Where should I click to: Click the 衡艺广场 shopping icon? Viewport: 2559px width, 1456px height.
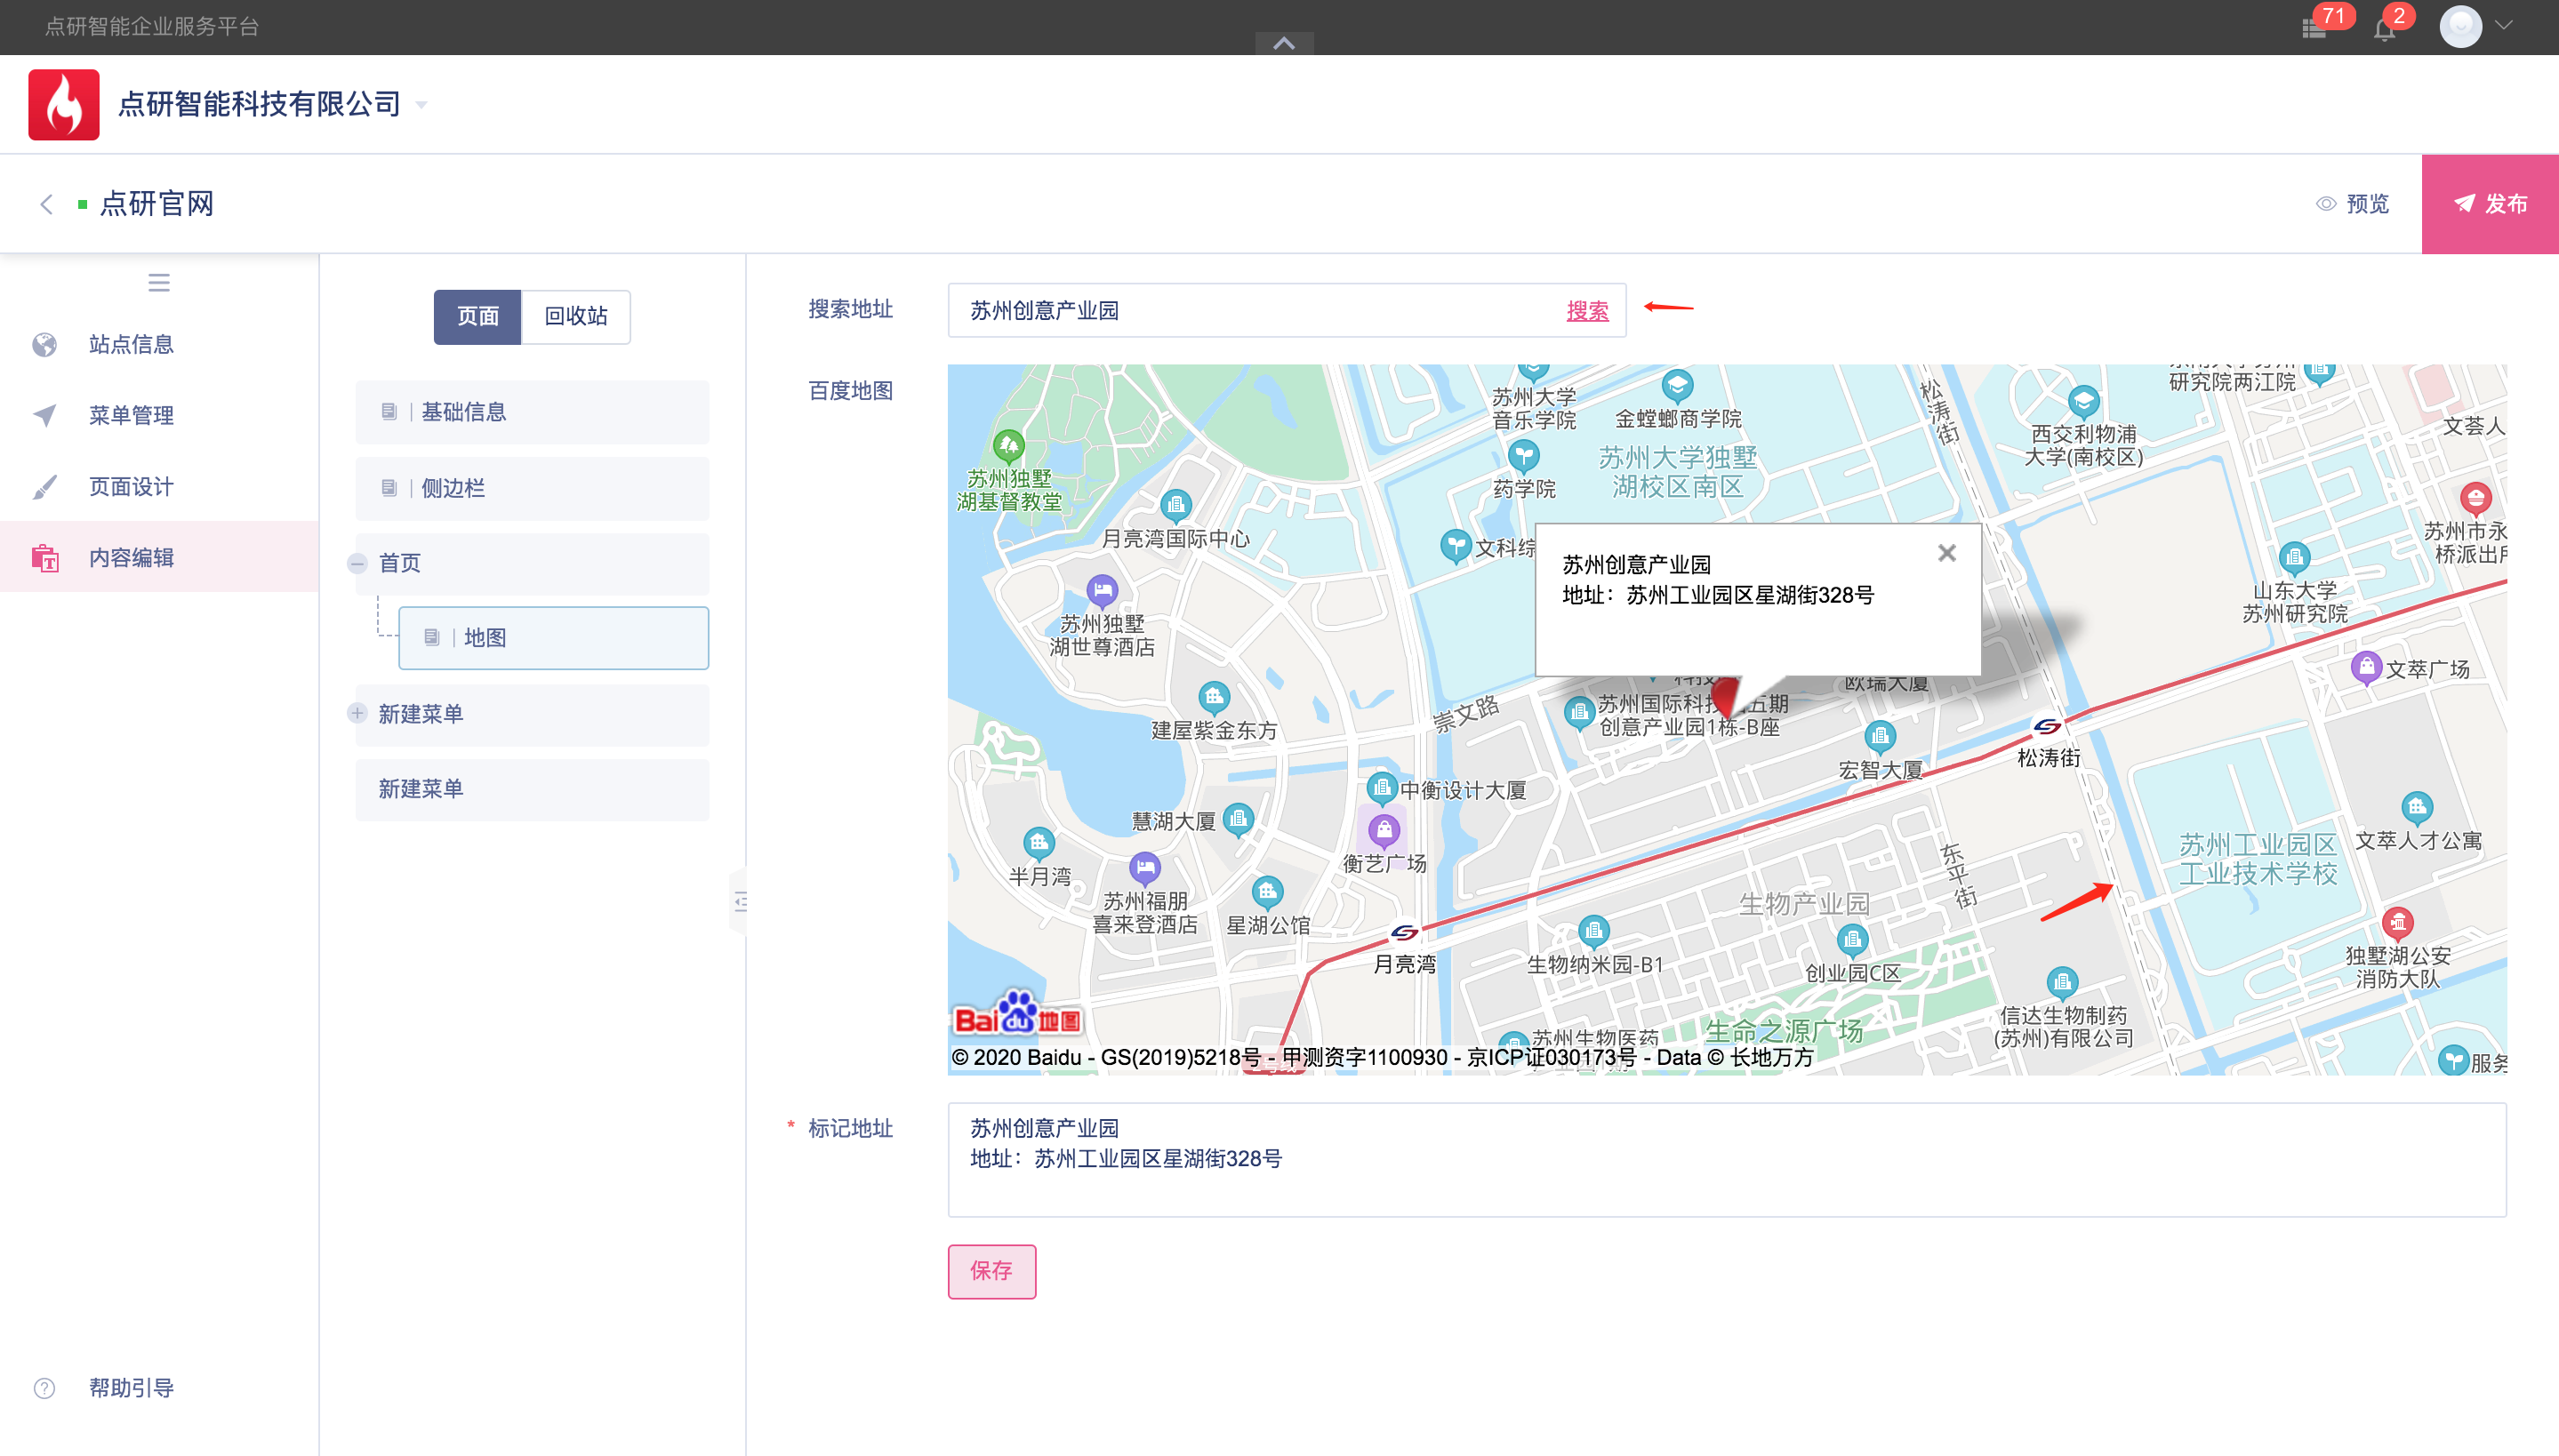click(x=1384, y=831)
